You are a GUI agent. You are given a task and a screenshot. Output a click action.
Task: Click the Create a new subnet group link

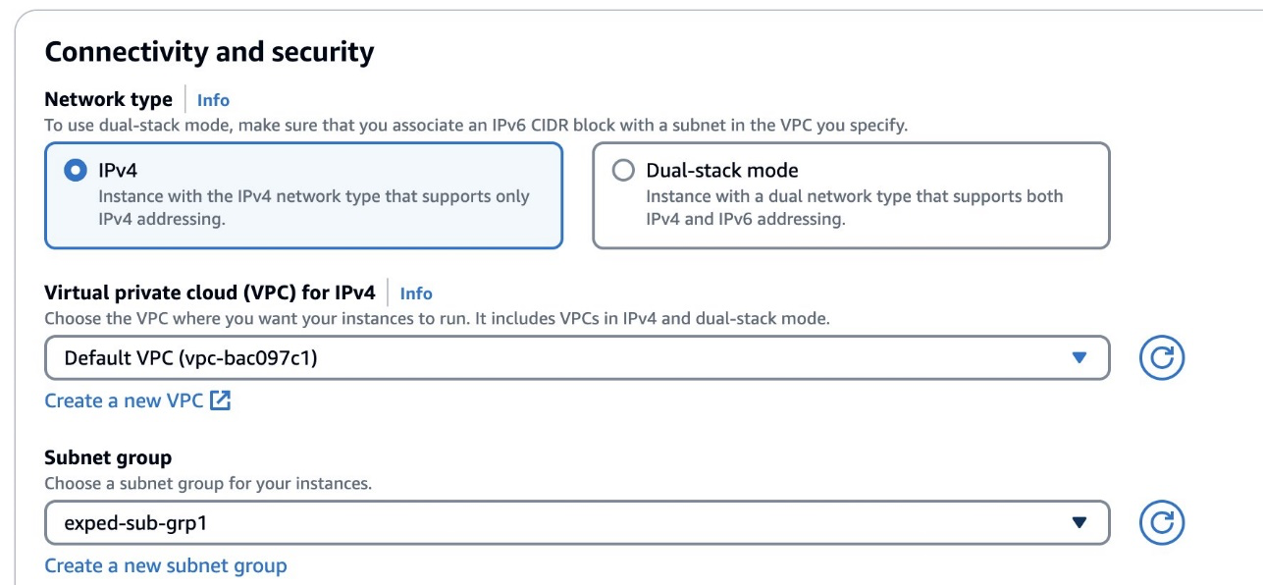click(165, 566)
